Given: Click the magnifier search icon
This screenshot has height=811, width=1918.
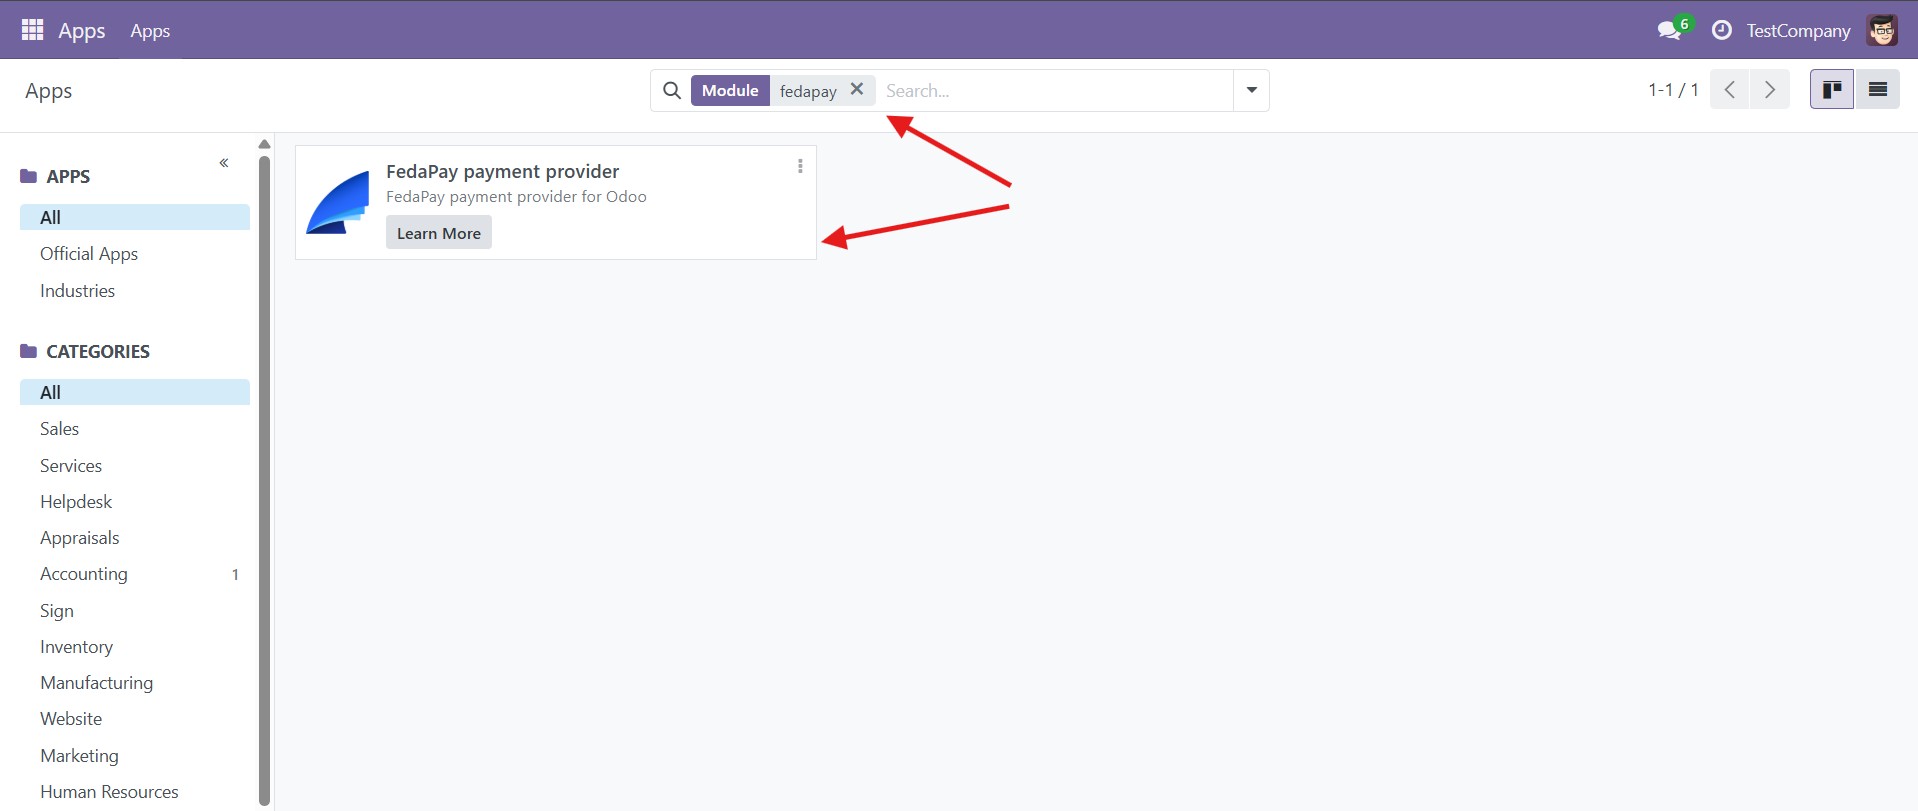Looking at the screenshot, I should pos(672,91).
